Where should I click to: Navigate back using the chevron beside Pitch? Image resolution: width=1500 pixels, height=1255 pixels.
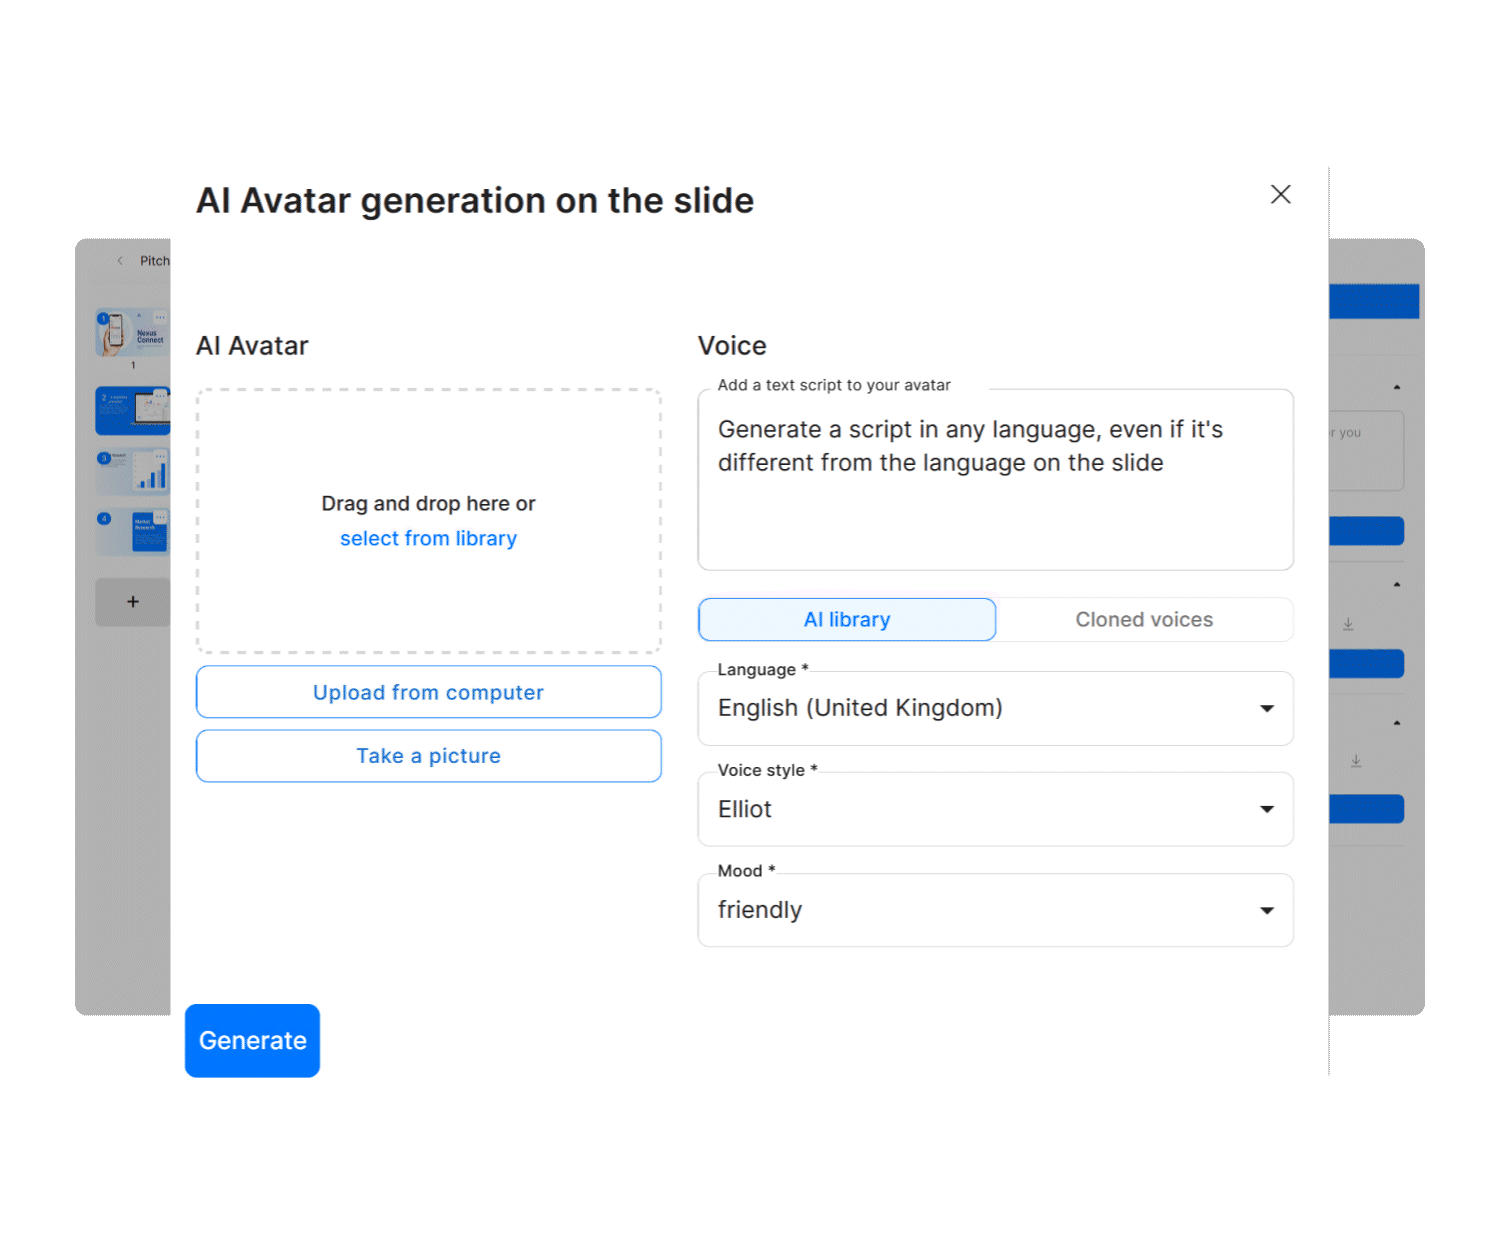coord(120,261)
